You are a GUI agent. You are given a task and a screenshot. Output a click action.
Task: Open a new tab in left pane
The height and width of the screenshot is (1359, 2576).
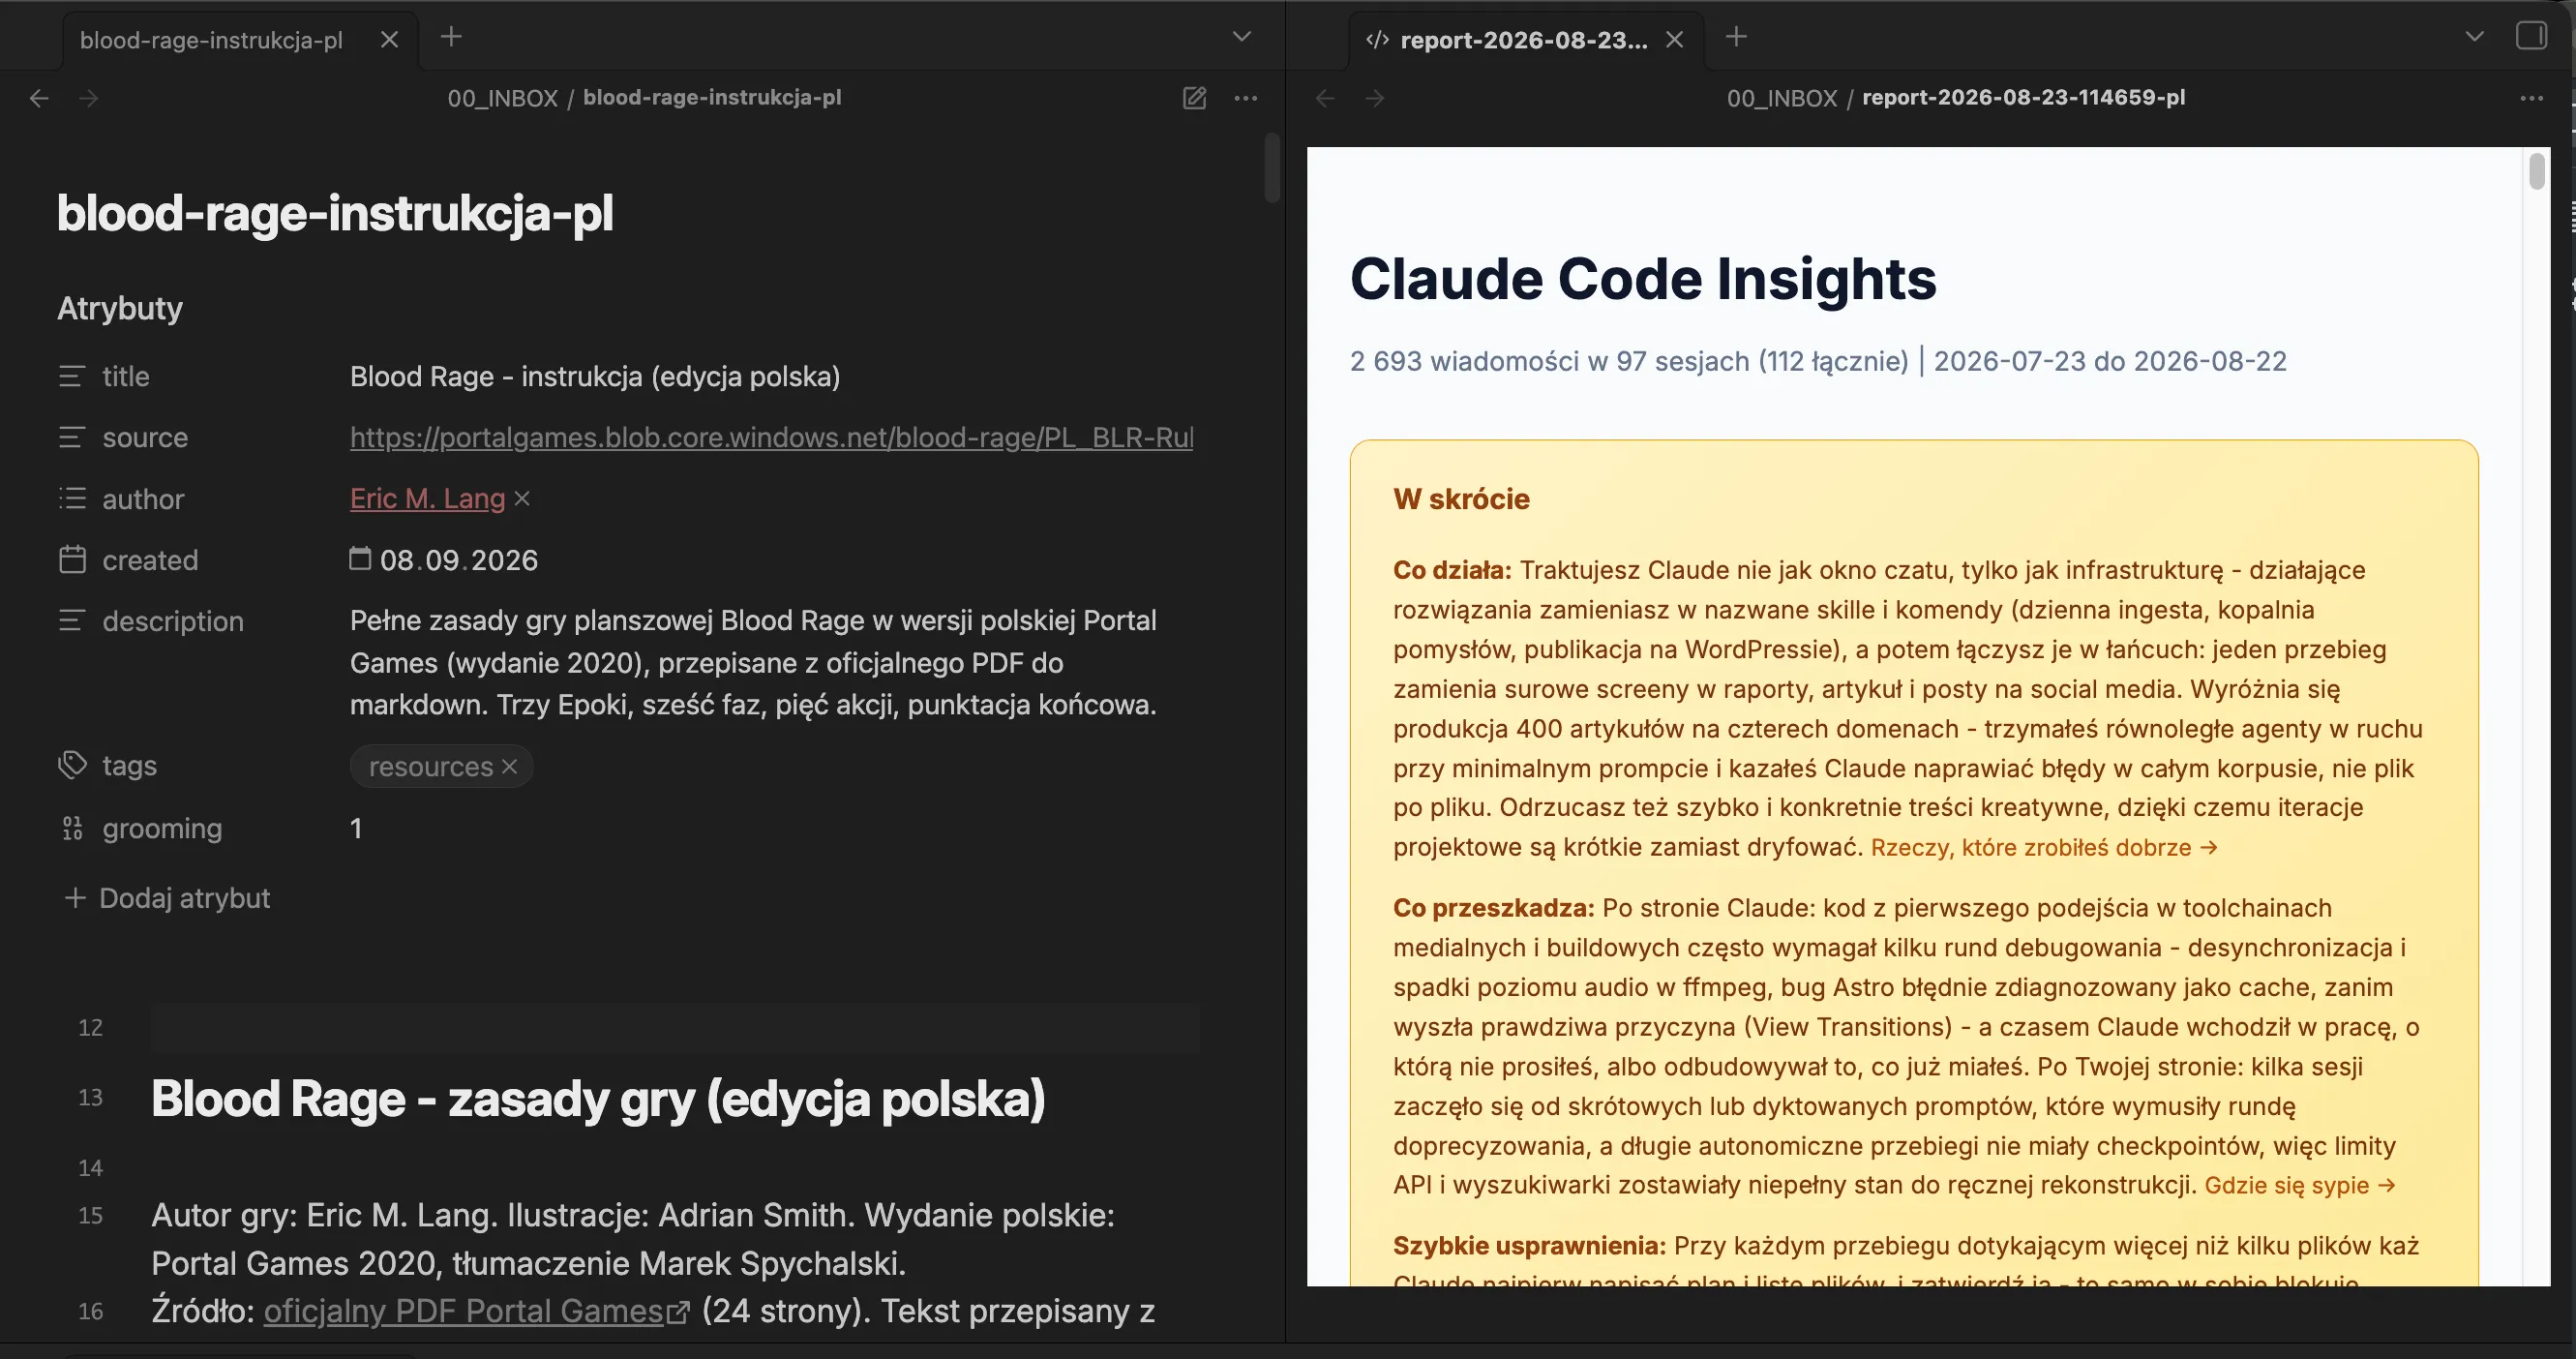(451, 37)
